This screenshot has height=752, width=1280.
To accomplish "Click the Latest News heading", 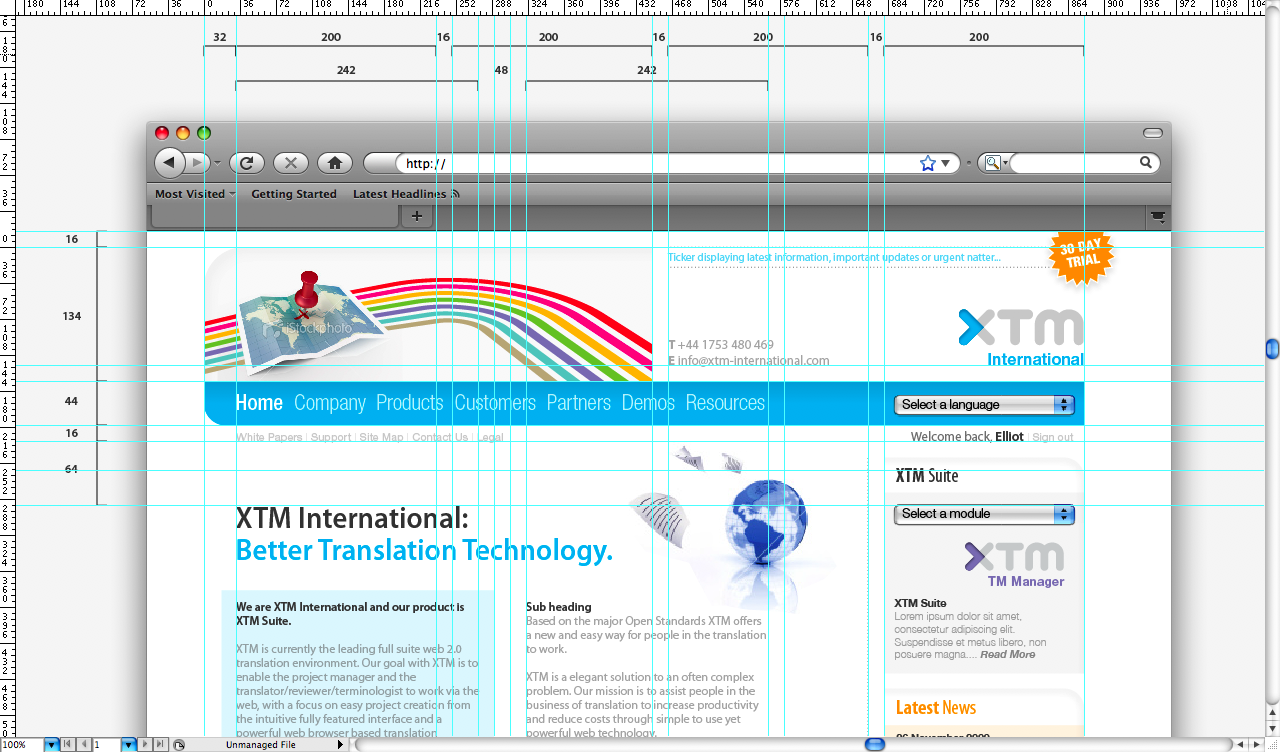I will tap(936, 707).
